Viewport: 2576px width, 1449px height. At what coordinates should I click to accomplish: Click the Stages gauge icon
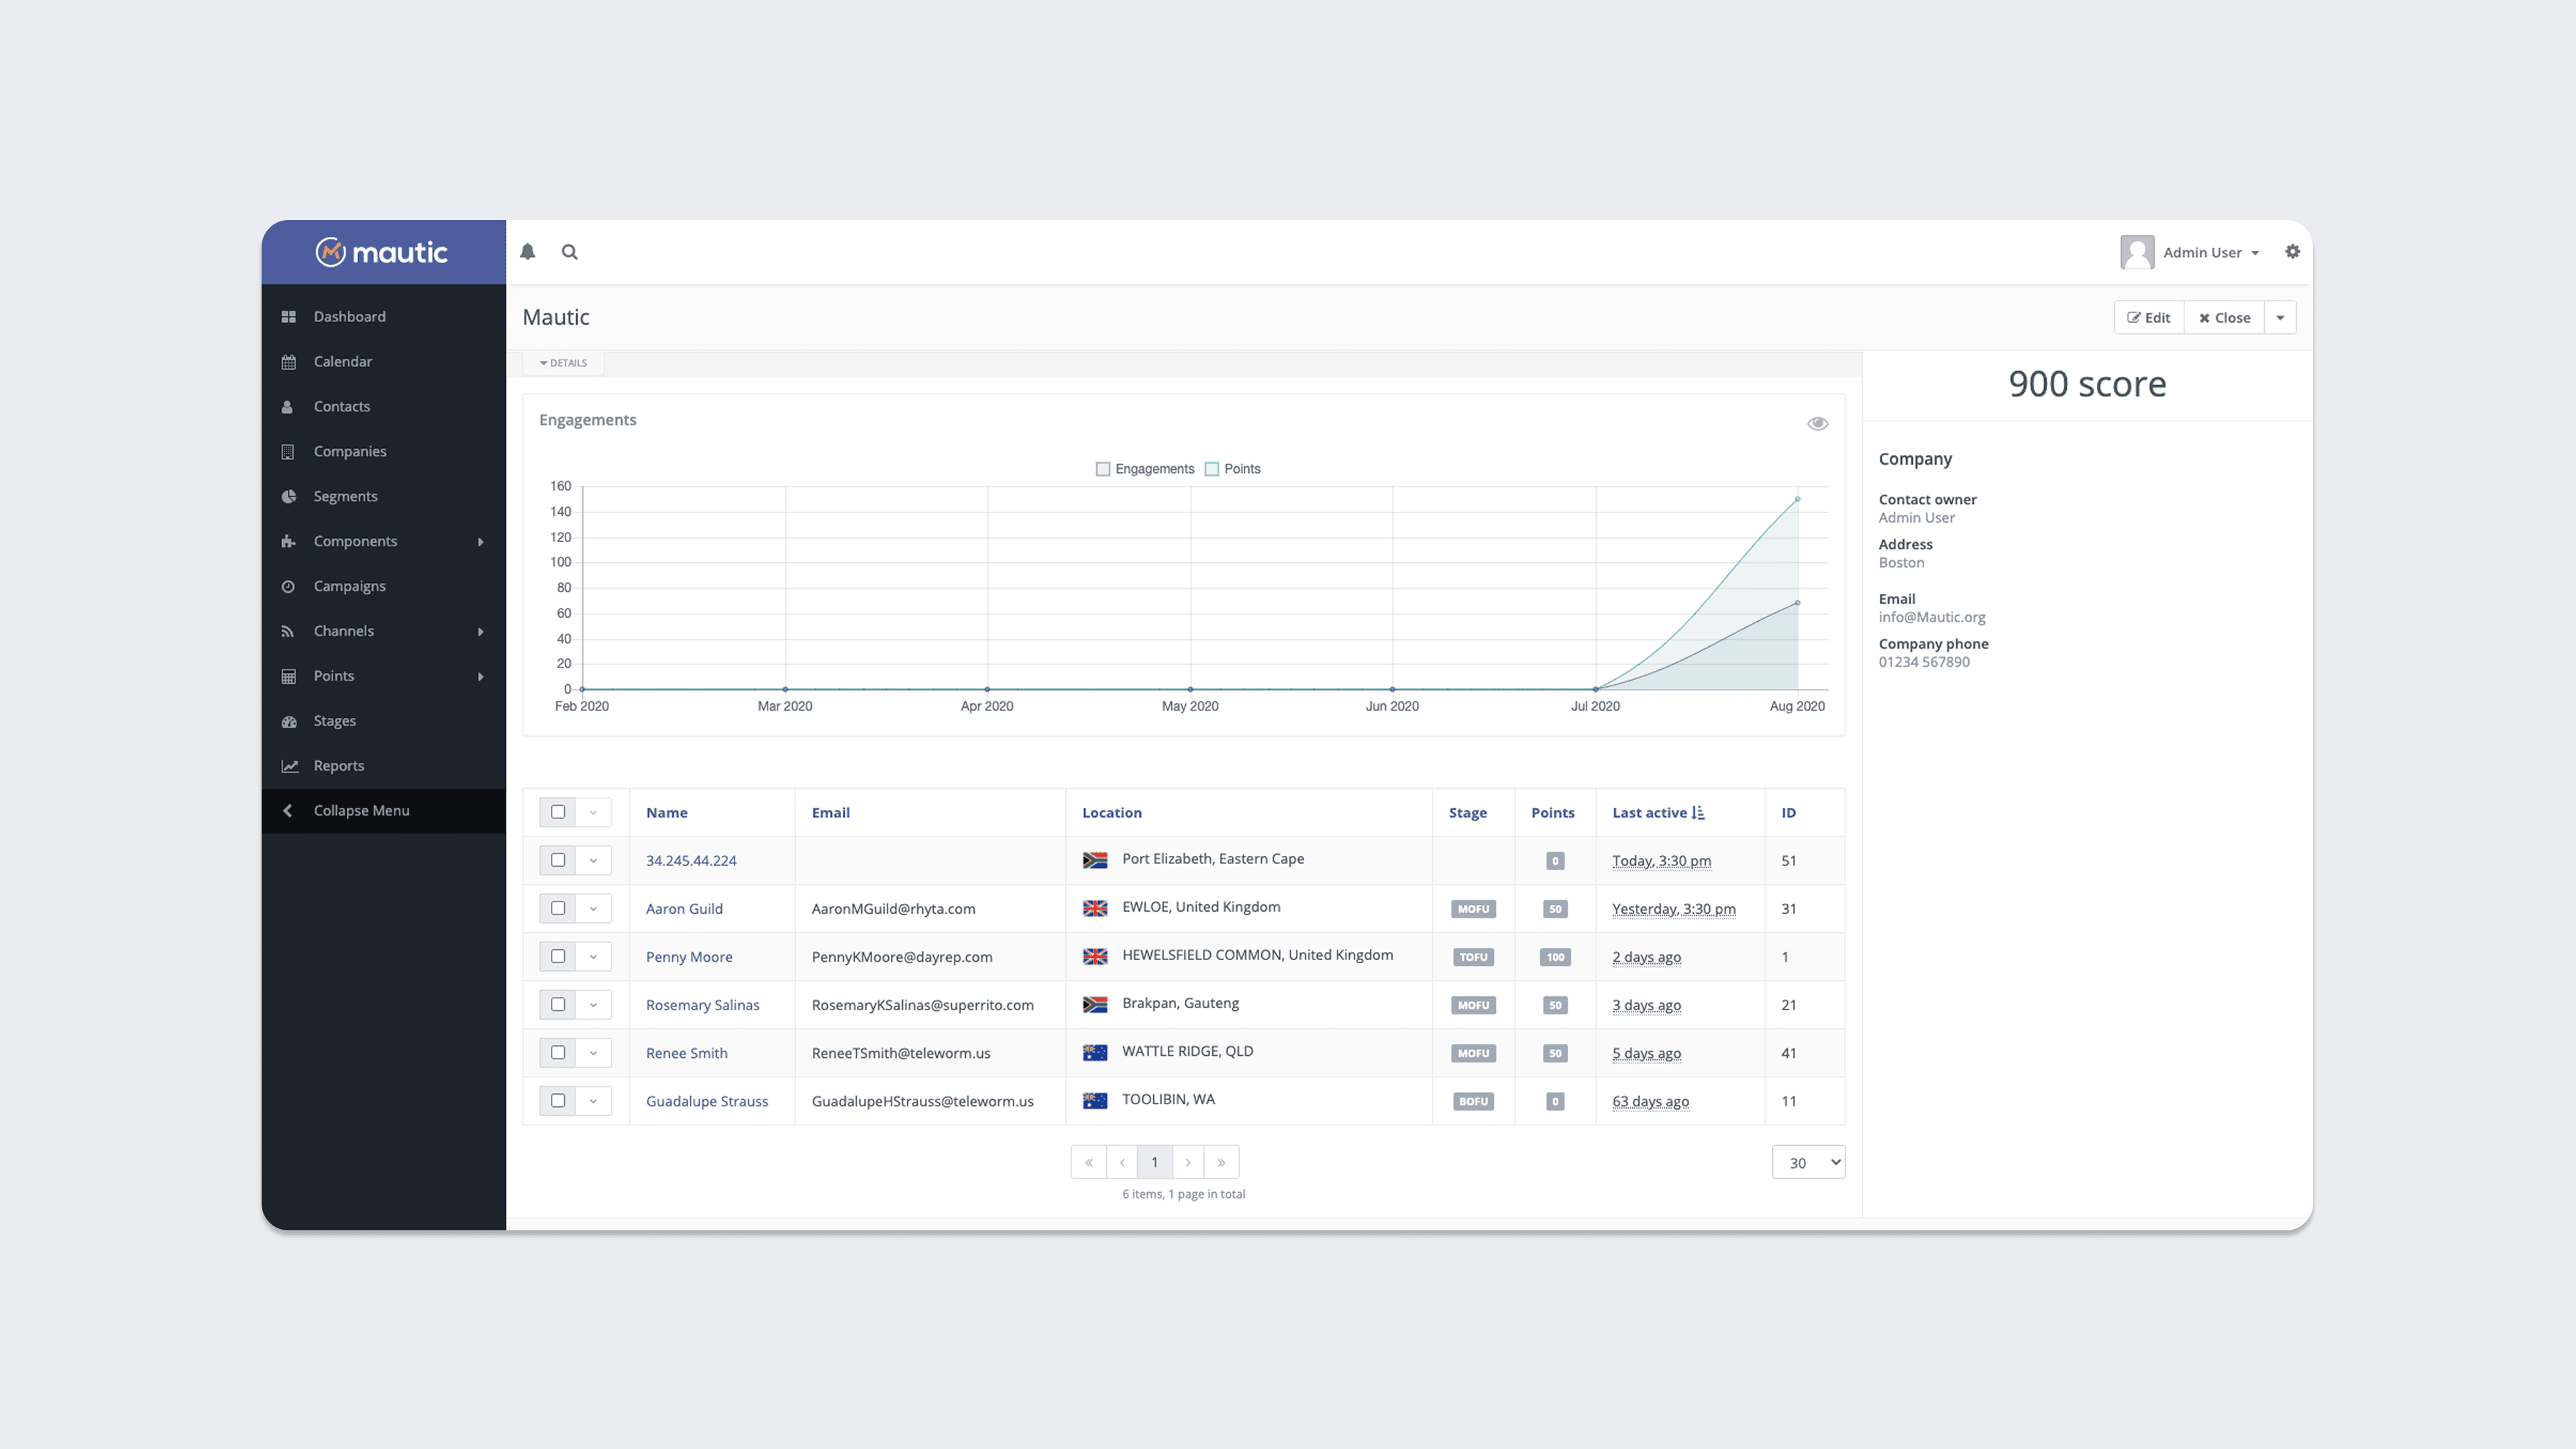point(288,722)
